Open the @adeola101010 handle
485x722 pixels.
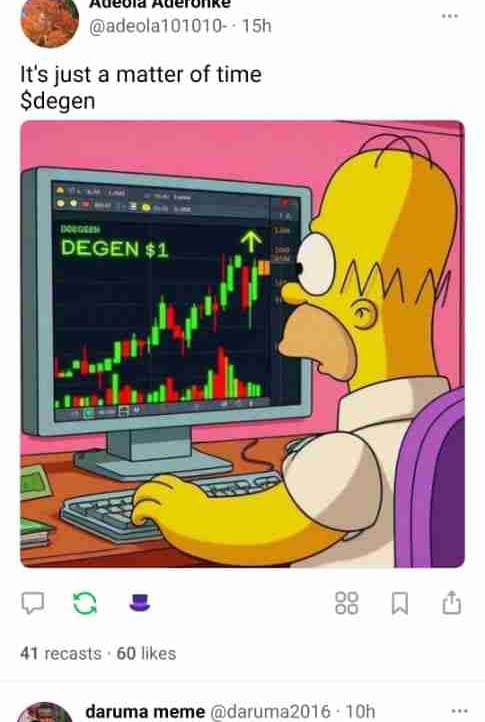(158, 26)
